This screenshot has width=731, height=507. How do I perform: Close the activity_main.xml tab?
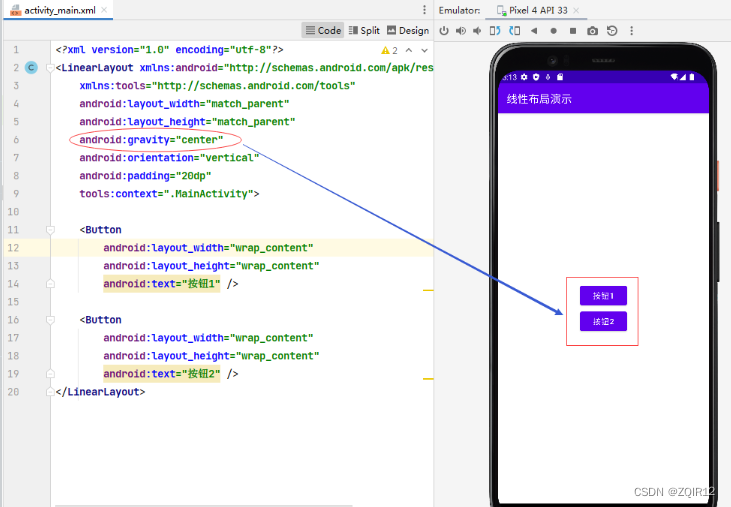104,10
